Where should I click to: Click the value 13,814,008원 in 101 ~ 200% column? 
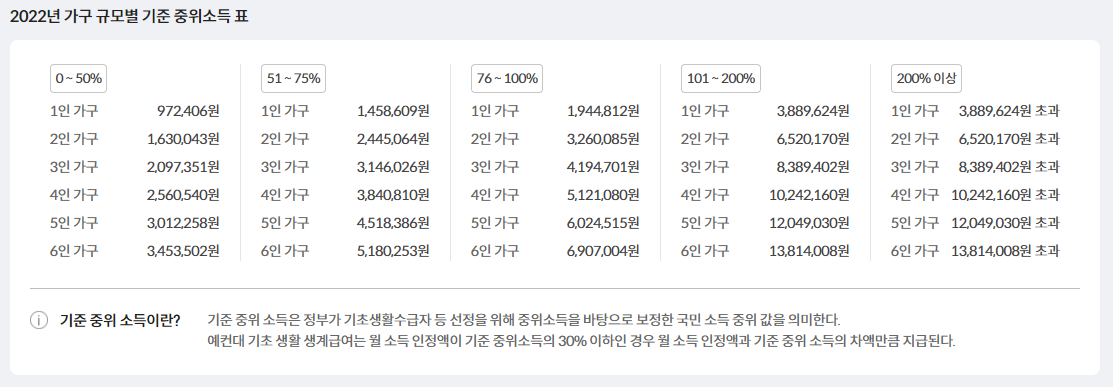point(810,251)
